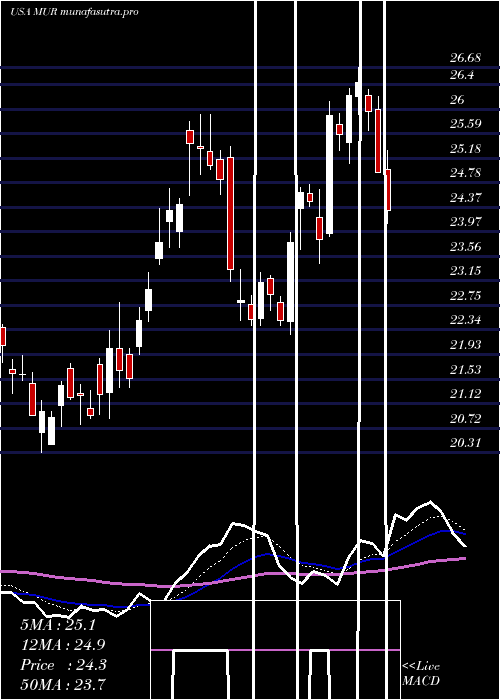Click the 23.15 price axis label
This screenshot has height=700, width=500.
point(466,271)
